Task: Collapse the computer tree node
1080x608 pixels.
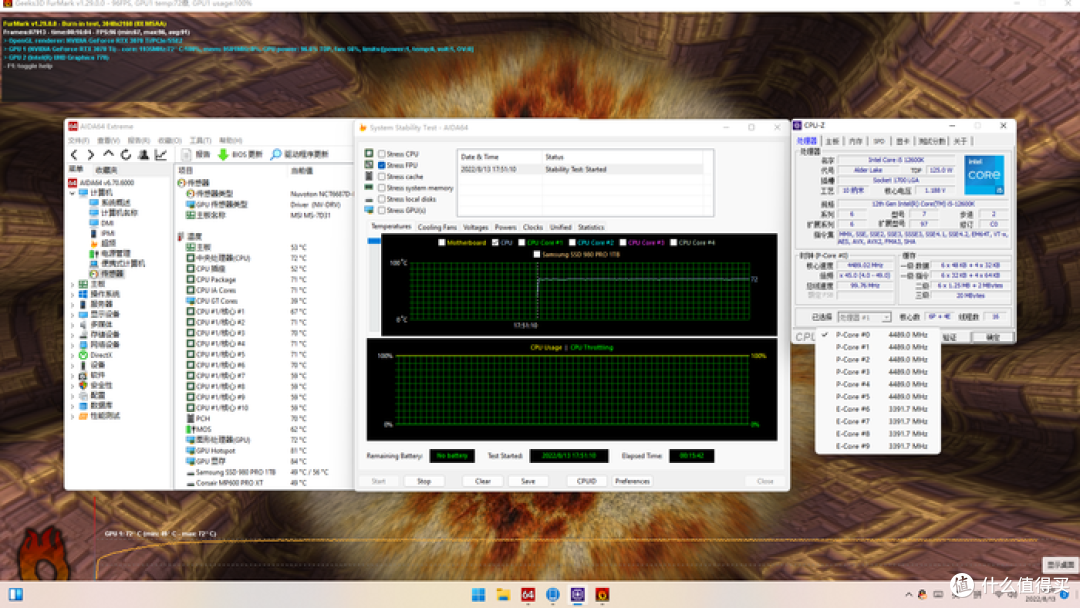Action: pyautogui.click(x=72, y=193)
